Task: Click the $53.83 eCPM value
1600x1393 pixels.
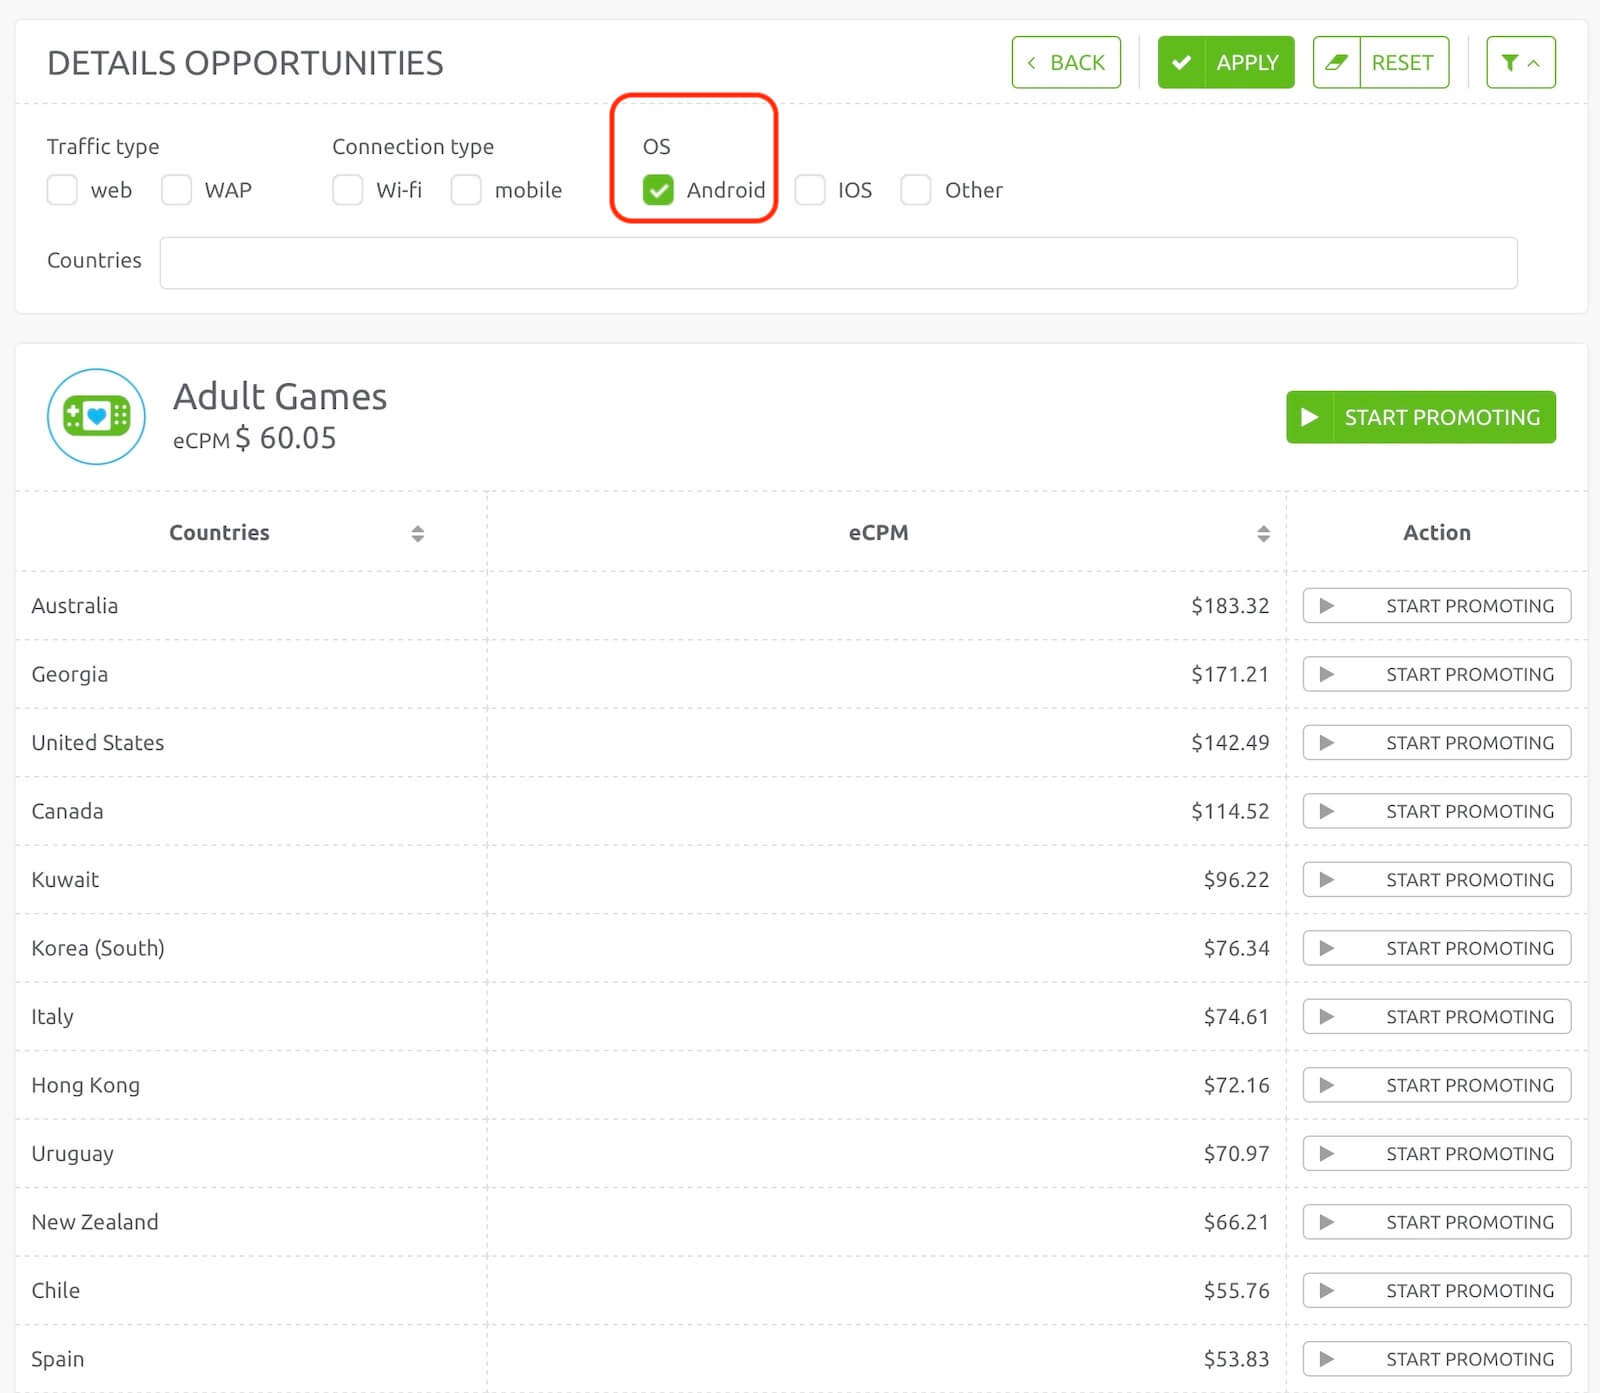Action: (x=1236, y=1359)
